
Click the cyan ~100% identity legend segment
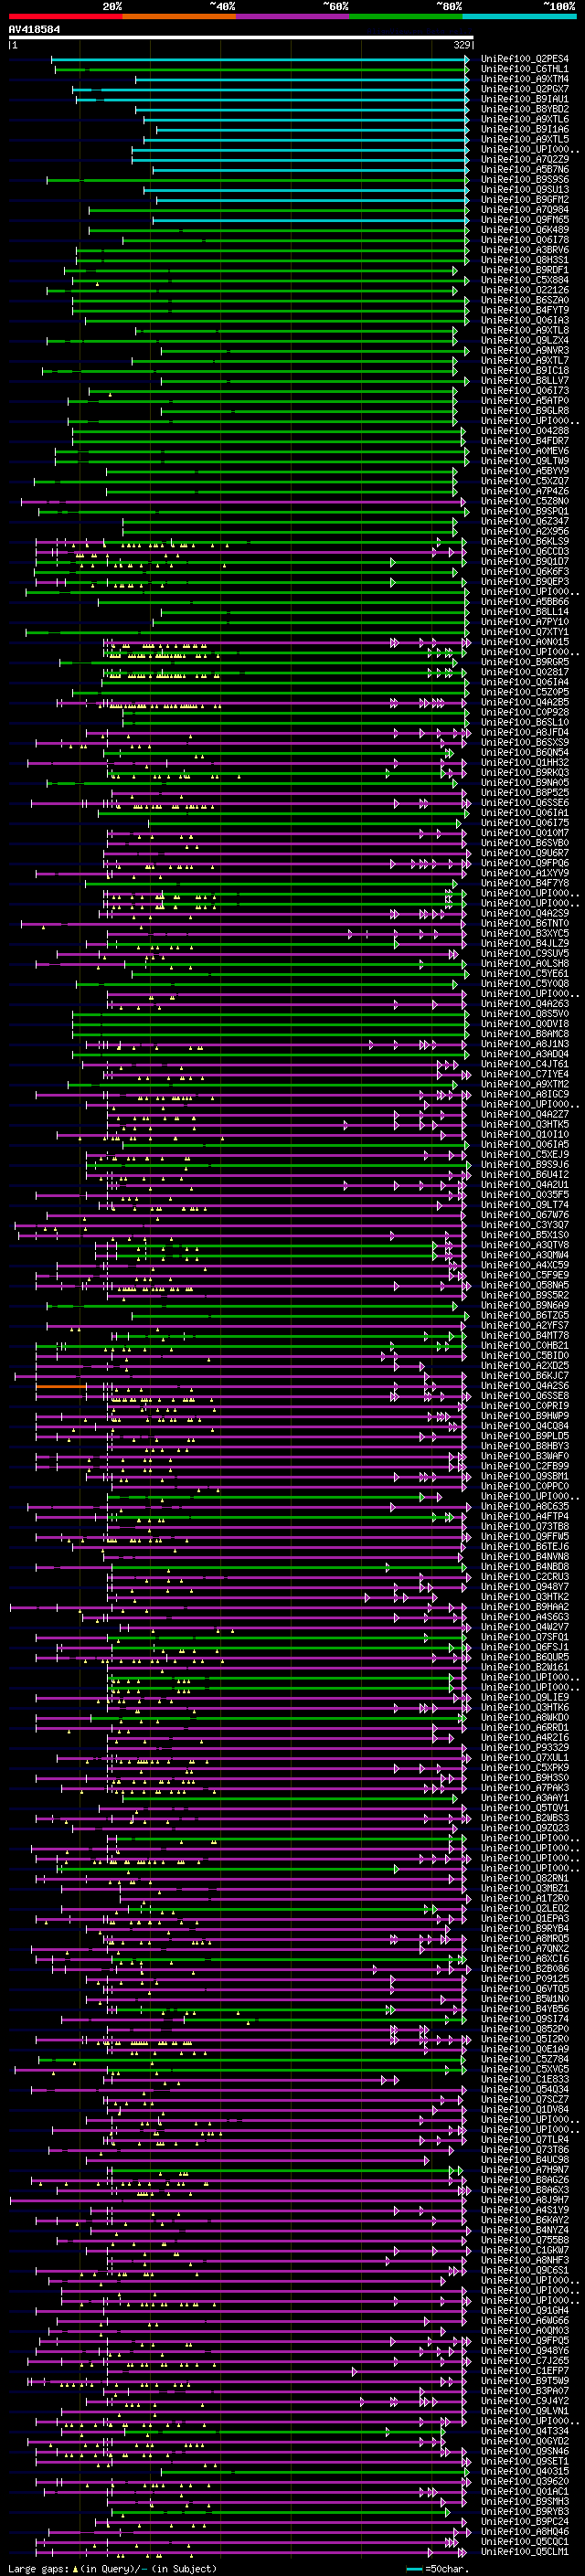519,16
